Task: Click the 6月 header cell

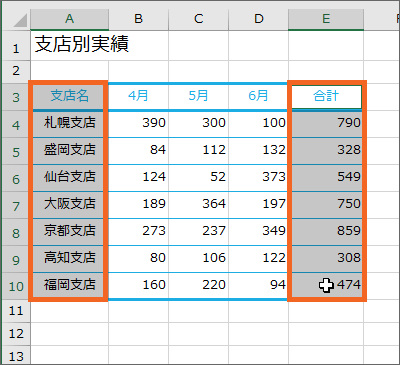Action: (x=259, y=96)
